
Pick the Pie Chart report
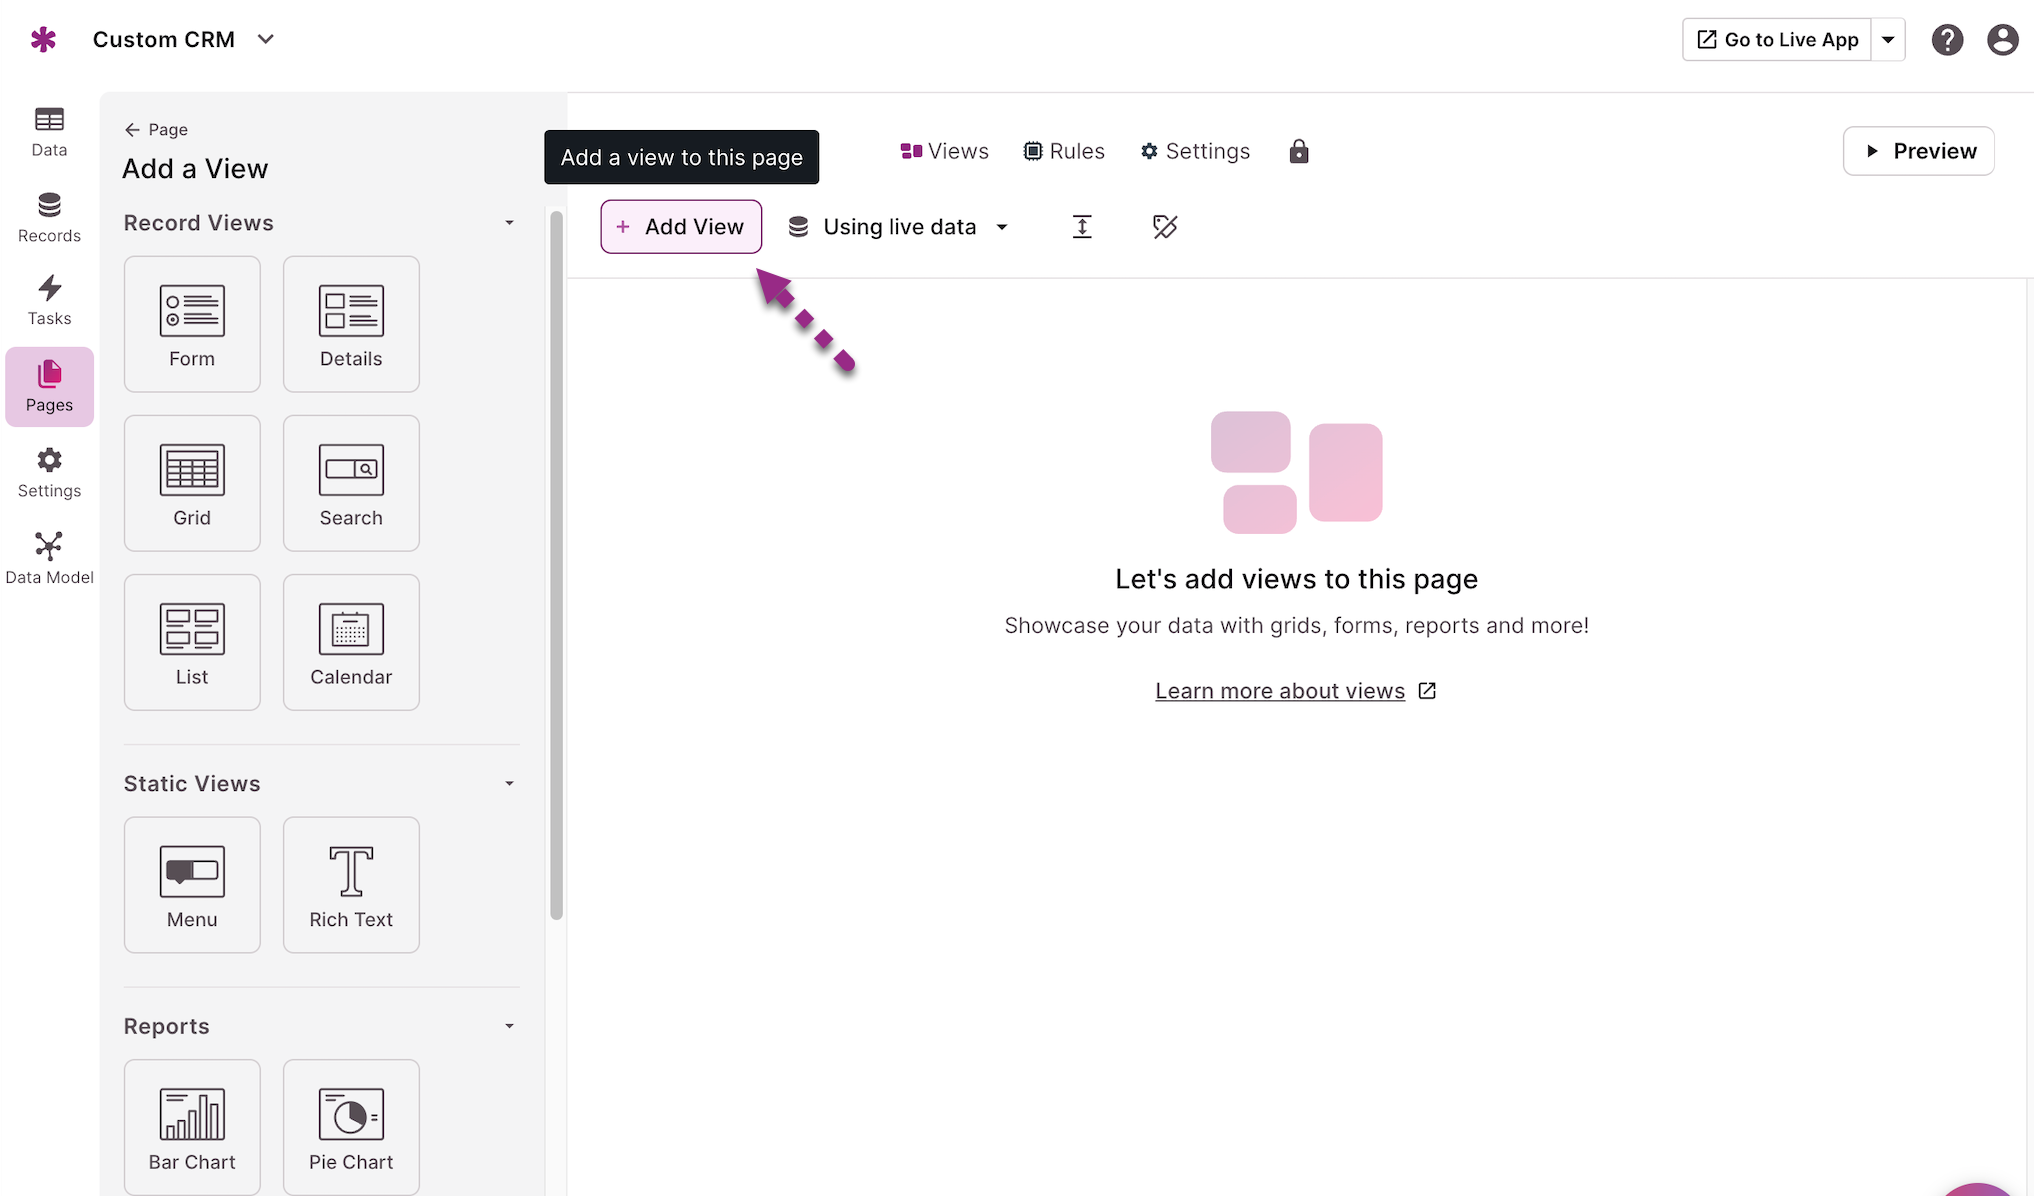click(351, 1127)
